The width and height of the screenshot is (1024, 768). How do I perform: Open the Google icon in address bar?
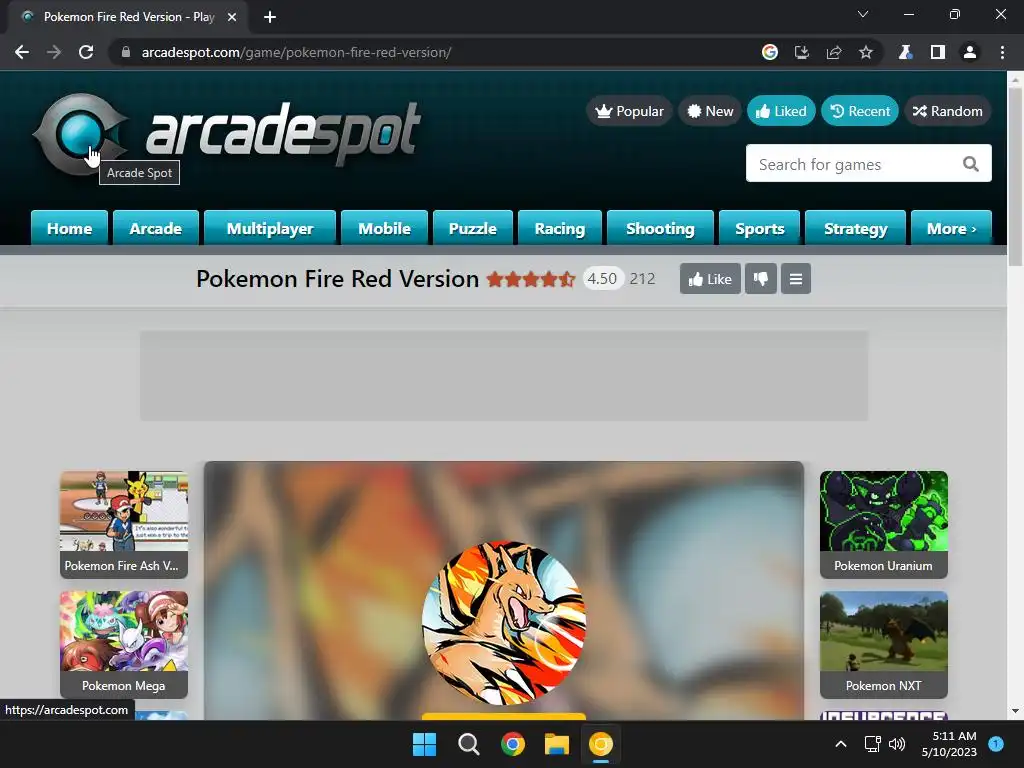(770, 52)
